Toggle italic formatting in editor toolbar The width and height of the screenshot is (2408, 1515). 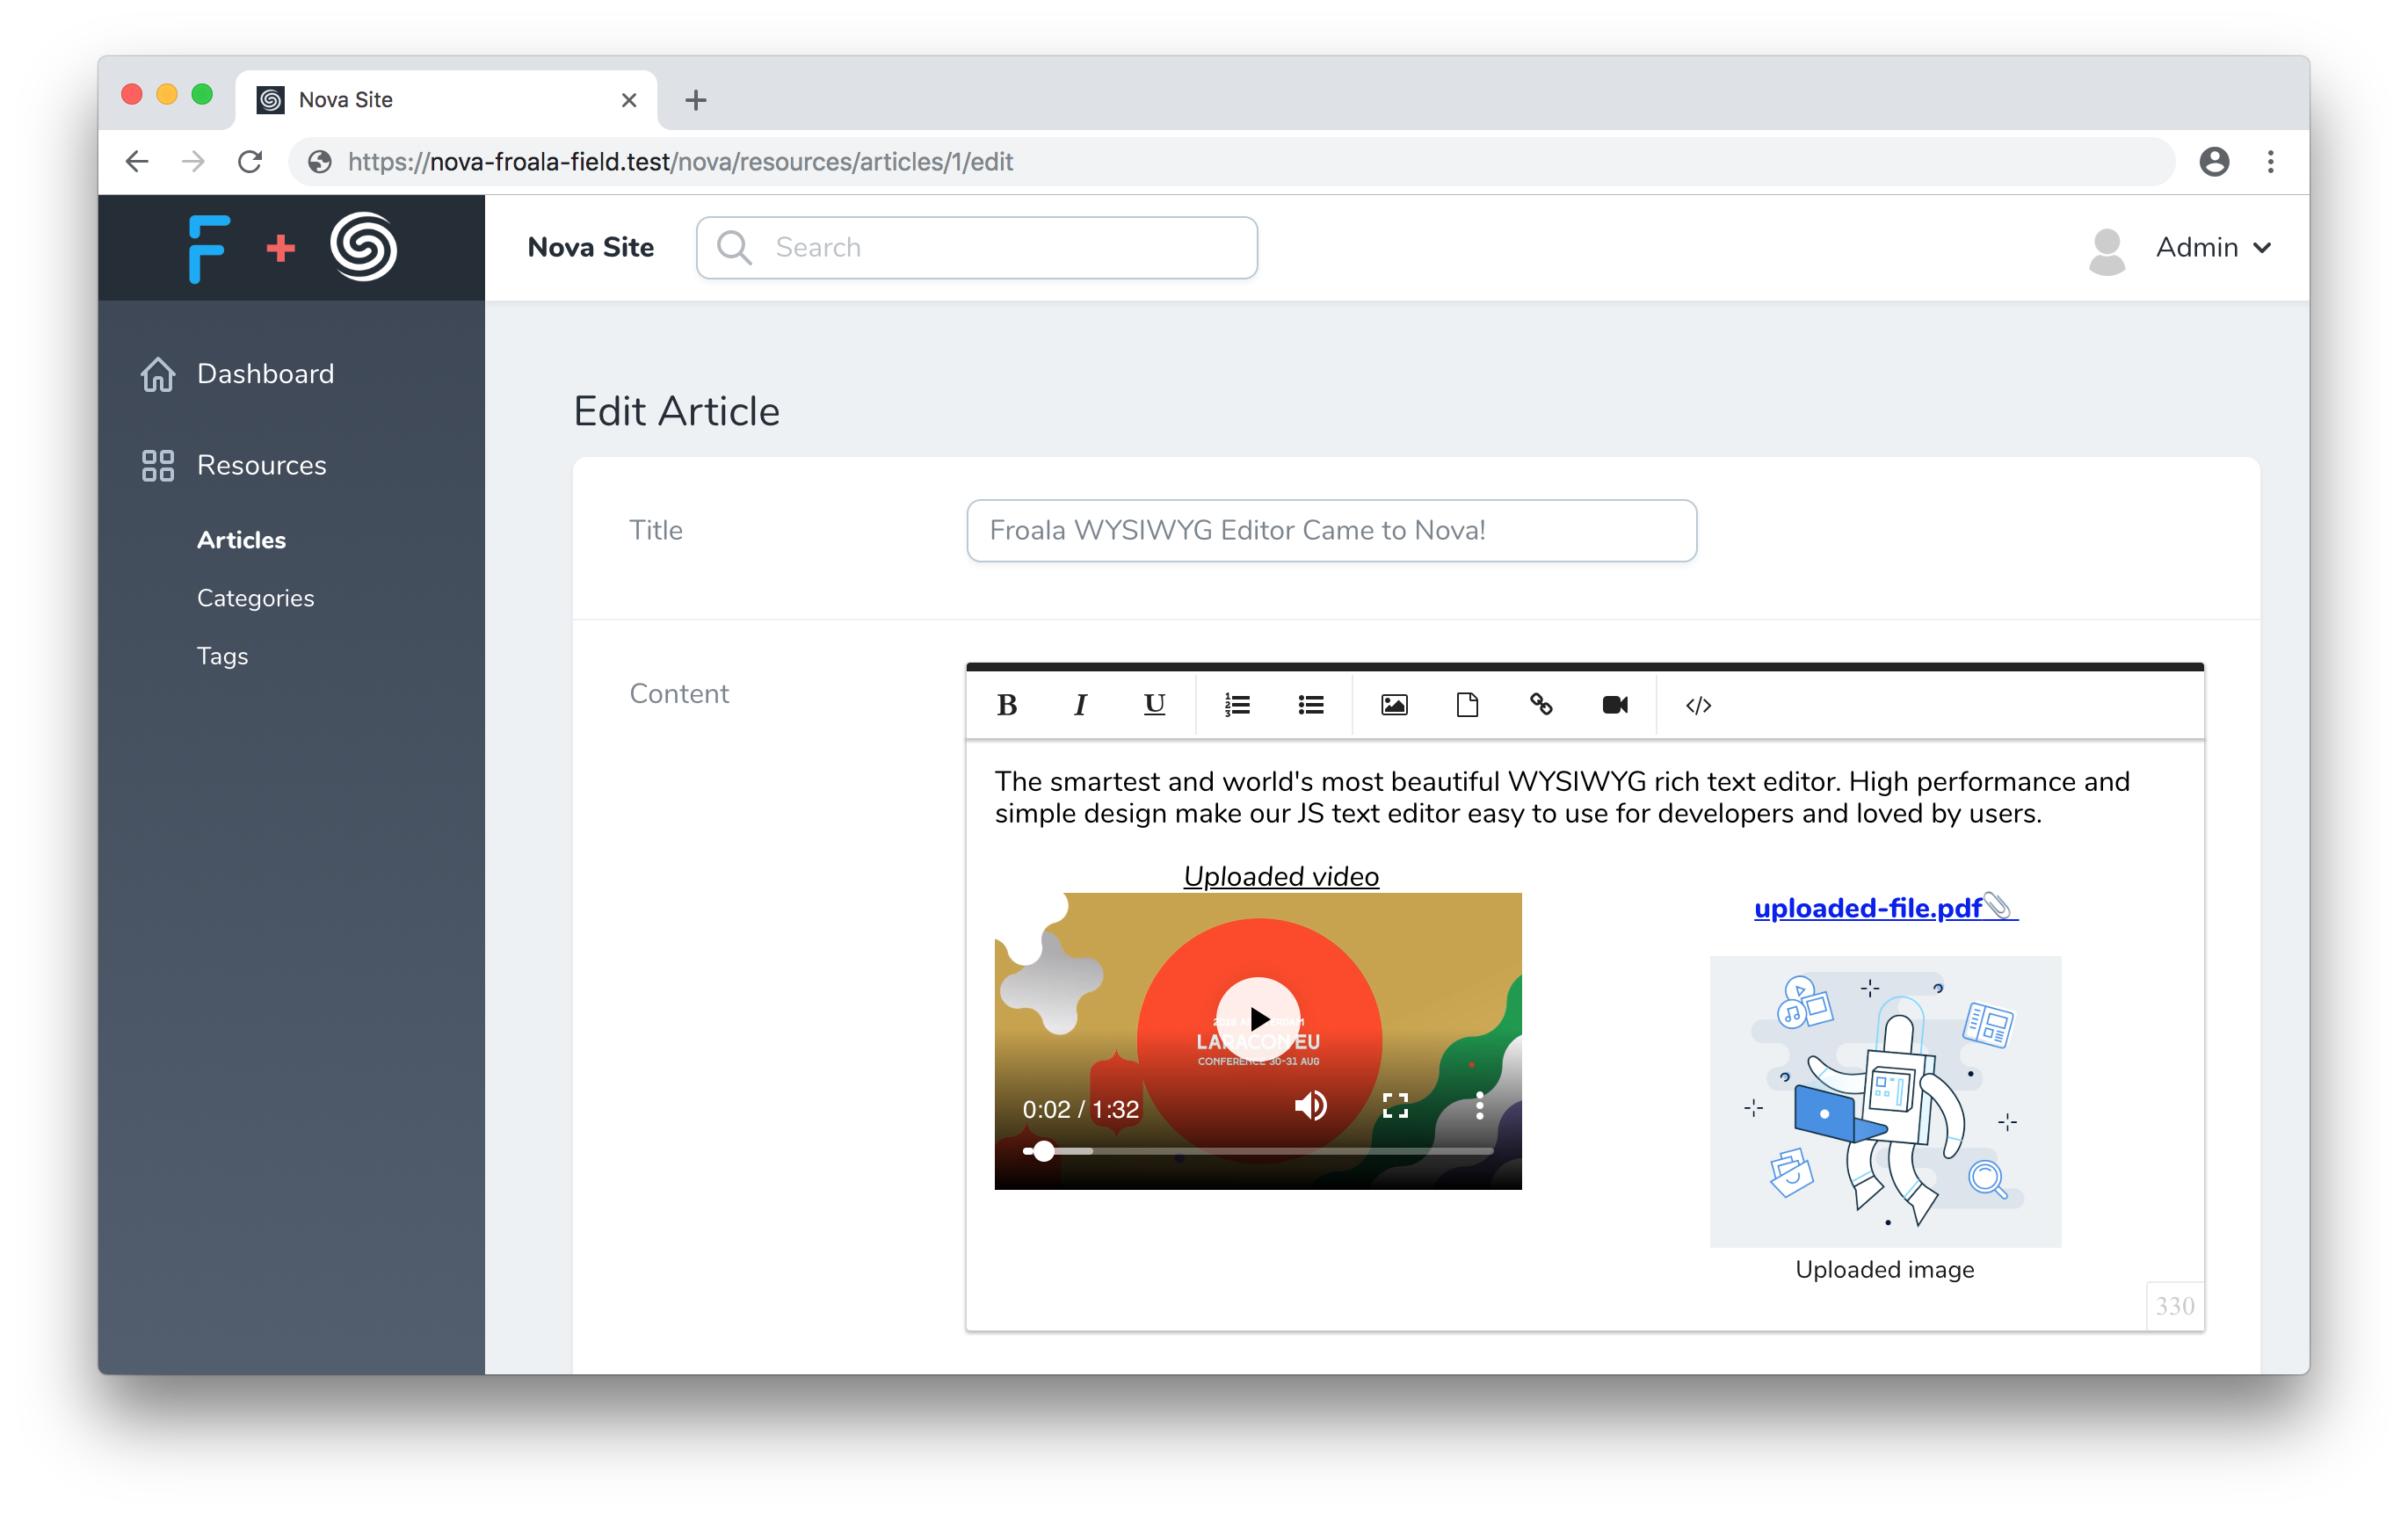coord(1080,705)
